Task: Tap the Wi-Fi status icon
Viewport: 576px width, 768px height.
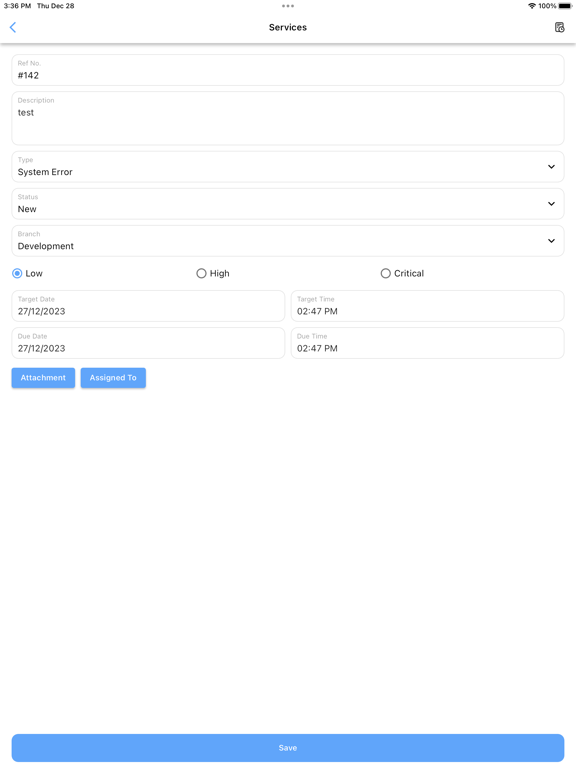Action: tap(531, 6)
